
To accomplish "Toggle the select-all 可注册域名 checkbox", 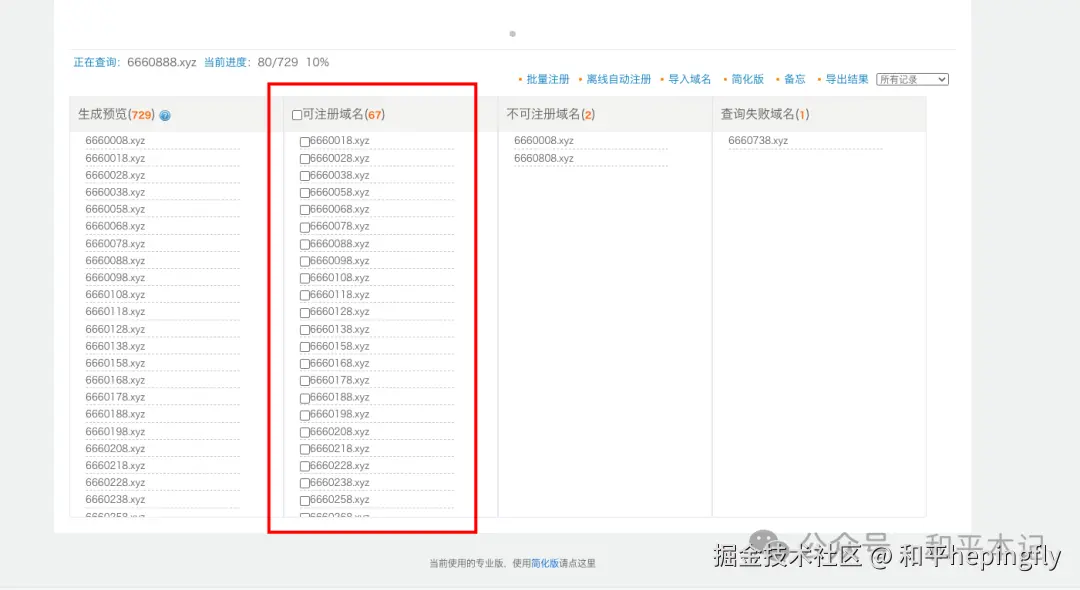I will [297, 115].
